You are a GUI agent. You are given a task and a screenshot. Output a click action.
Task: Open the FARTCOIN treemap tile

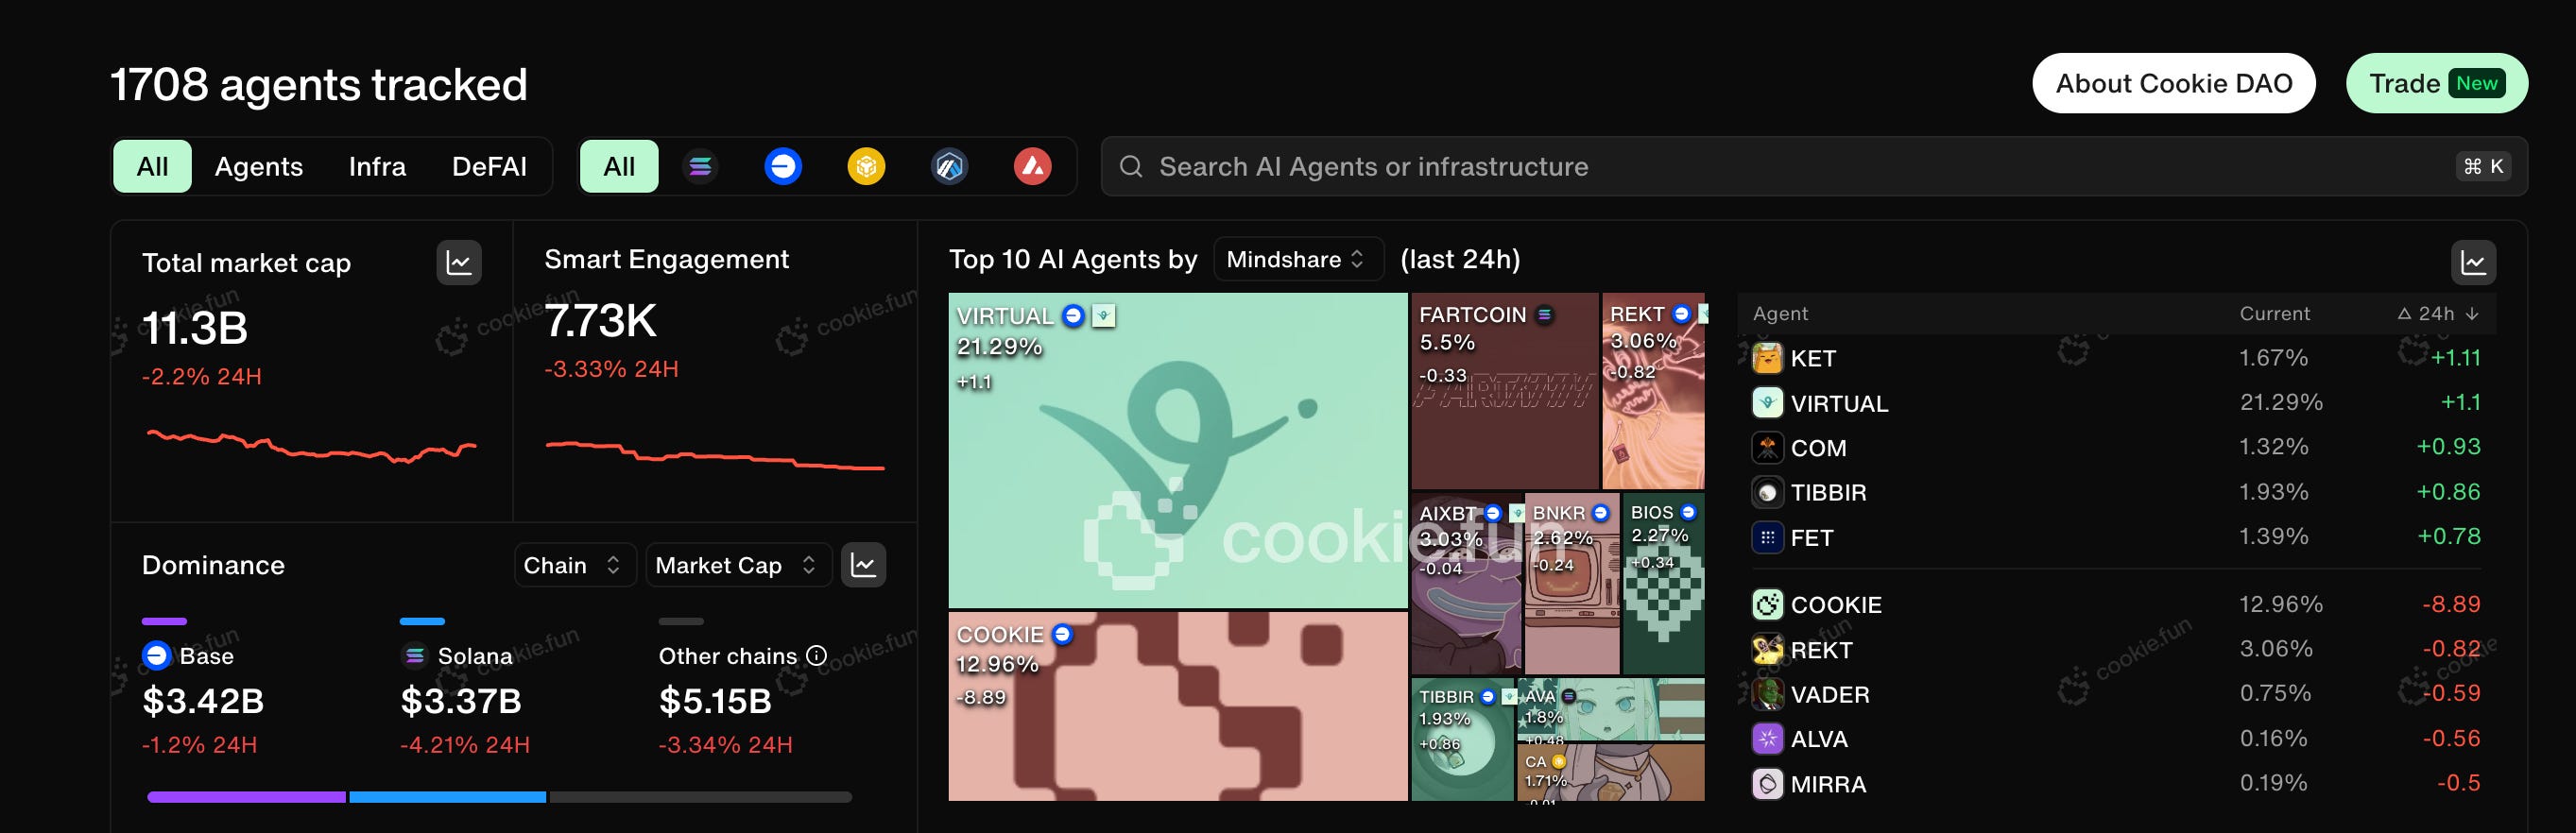coord(1504,391)
